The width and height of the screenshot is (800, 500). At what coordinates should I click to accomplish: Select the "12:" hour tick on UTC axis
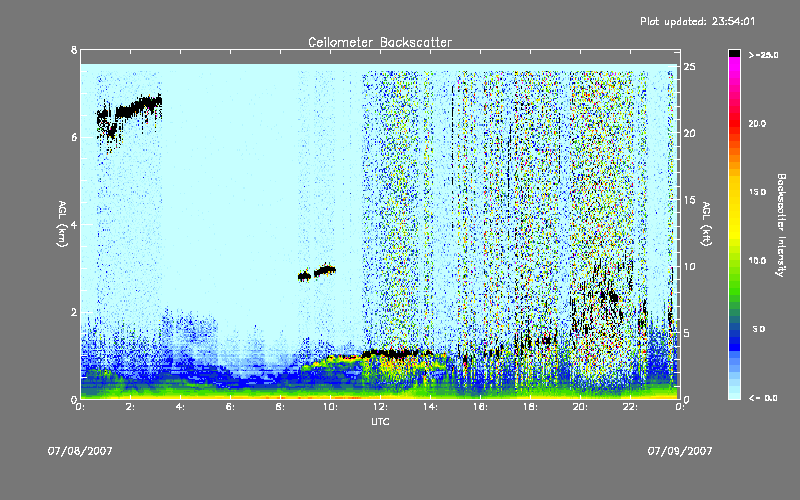tap(380, 407)
